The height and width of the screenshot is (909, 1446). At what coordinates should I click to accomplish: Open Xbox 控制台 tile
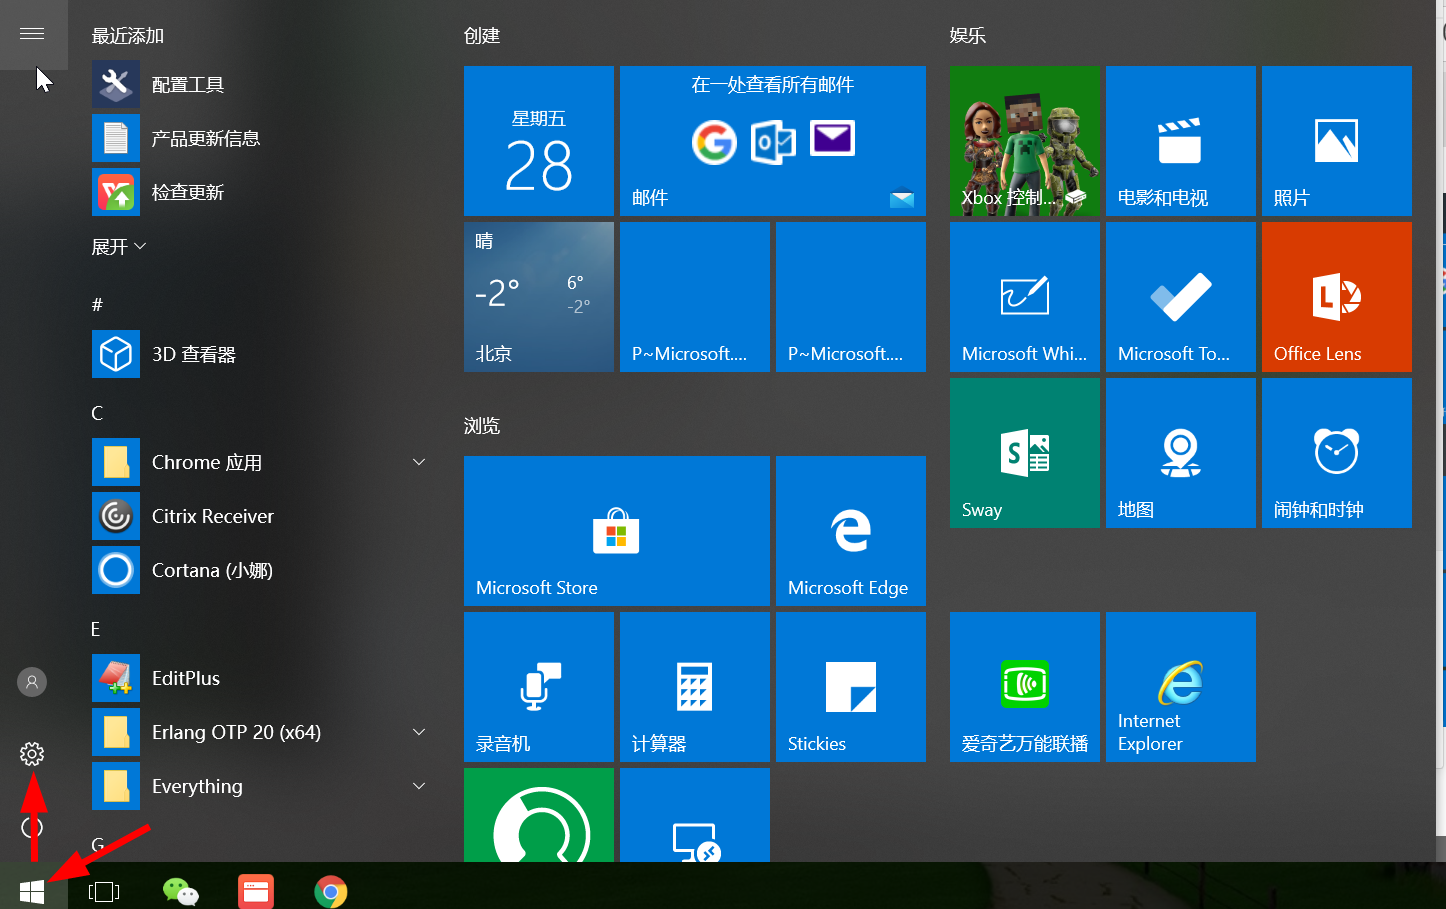click(1025, 141)
